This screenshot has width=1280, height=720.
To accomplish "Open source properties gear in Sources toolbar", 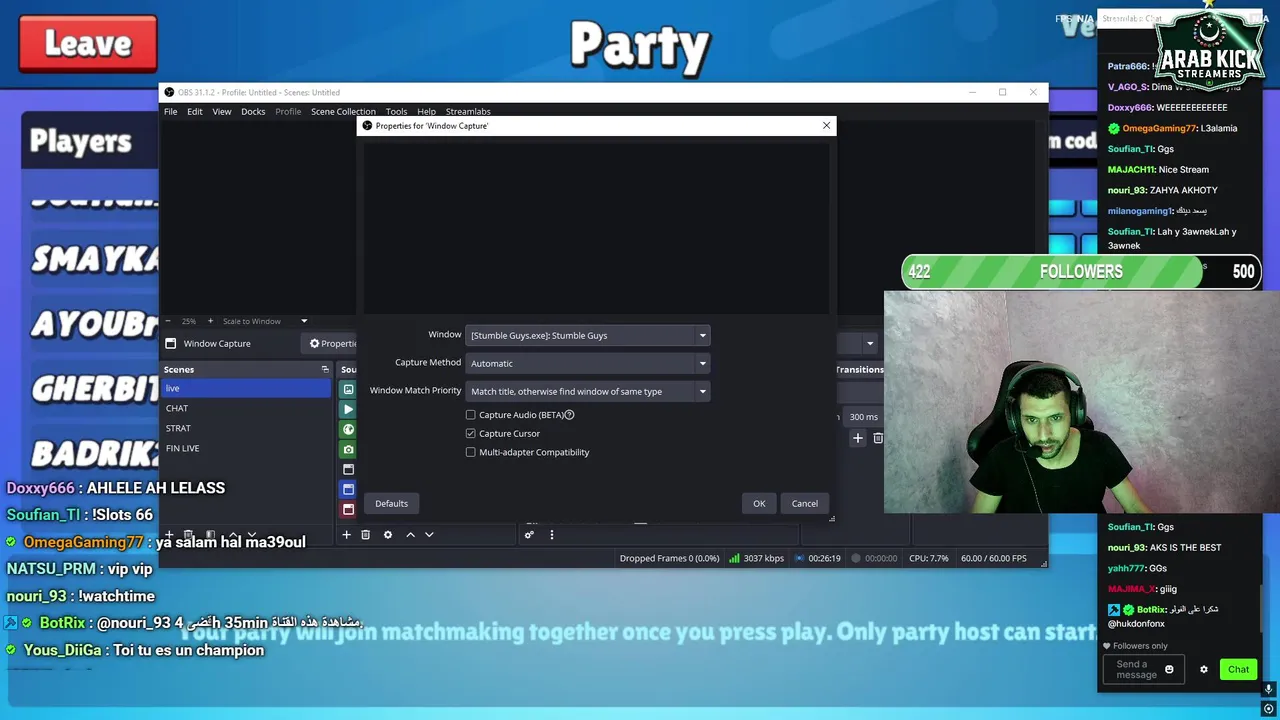I will click(388, 535).
